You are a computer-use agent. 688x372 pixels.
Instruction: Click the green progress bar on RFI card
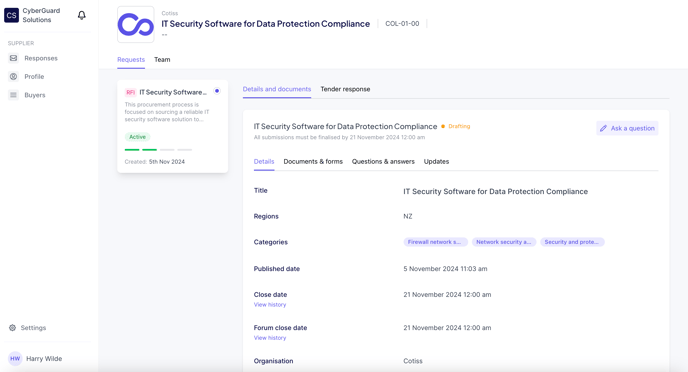141,150
